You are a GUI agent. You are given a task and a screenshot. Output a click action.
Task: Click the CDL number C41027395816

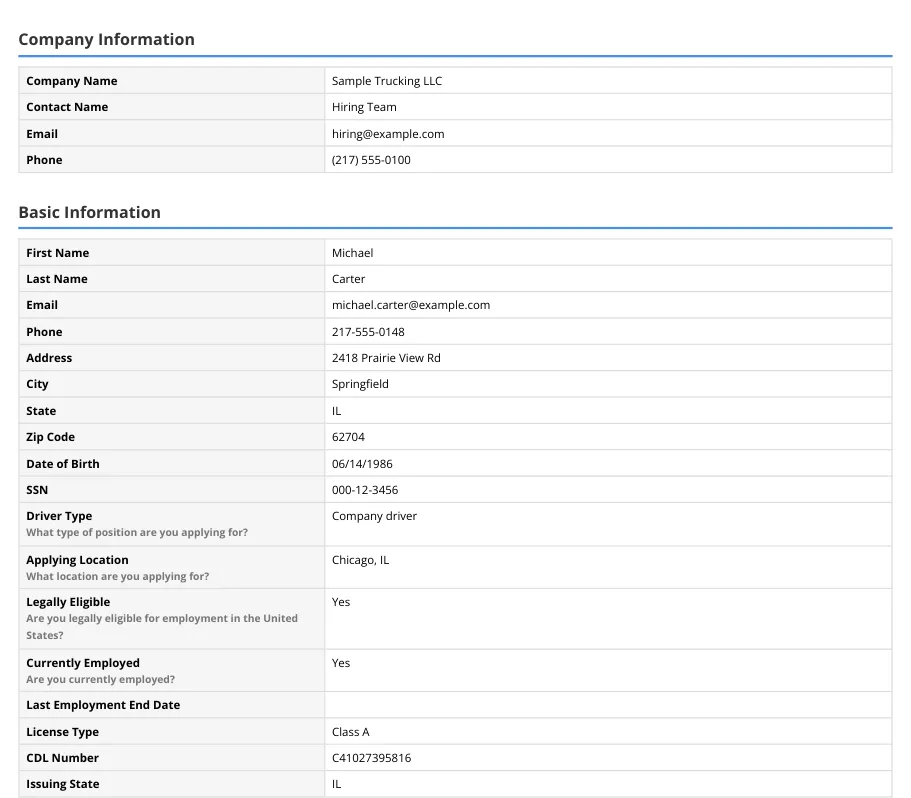pos(371,758)
